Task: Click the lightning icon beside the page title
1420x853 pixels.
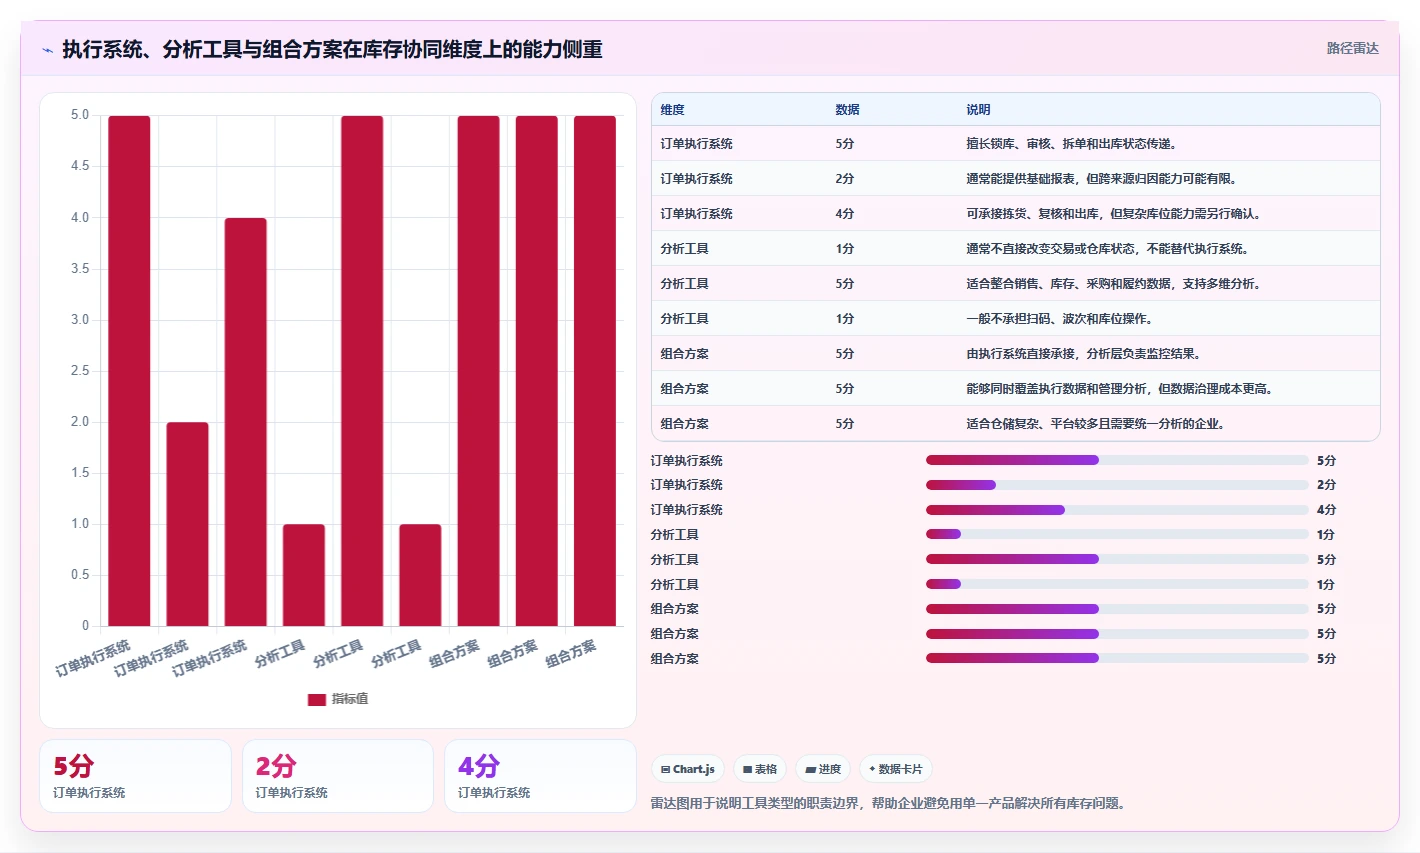Action: click(x=47, y=50)
